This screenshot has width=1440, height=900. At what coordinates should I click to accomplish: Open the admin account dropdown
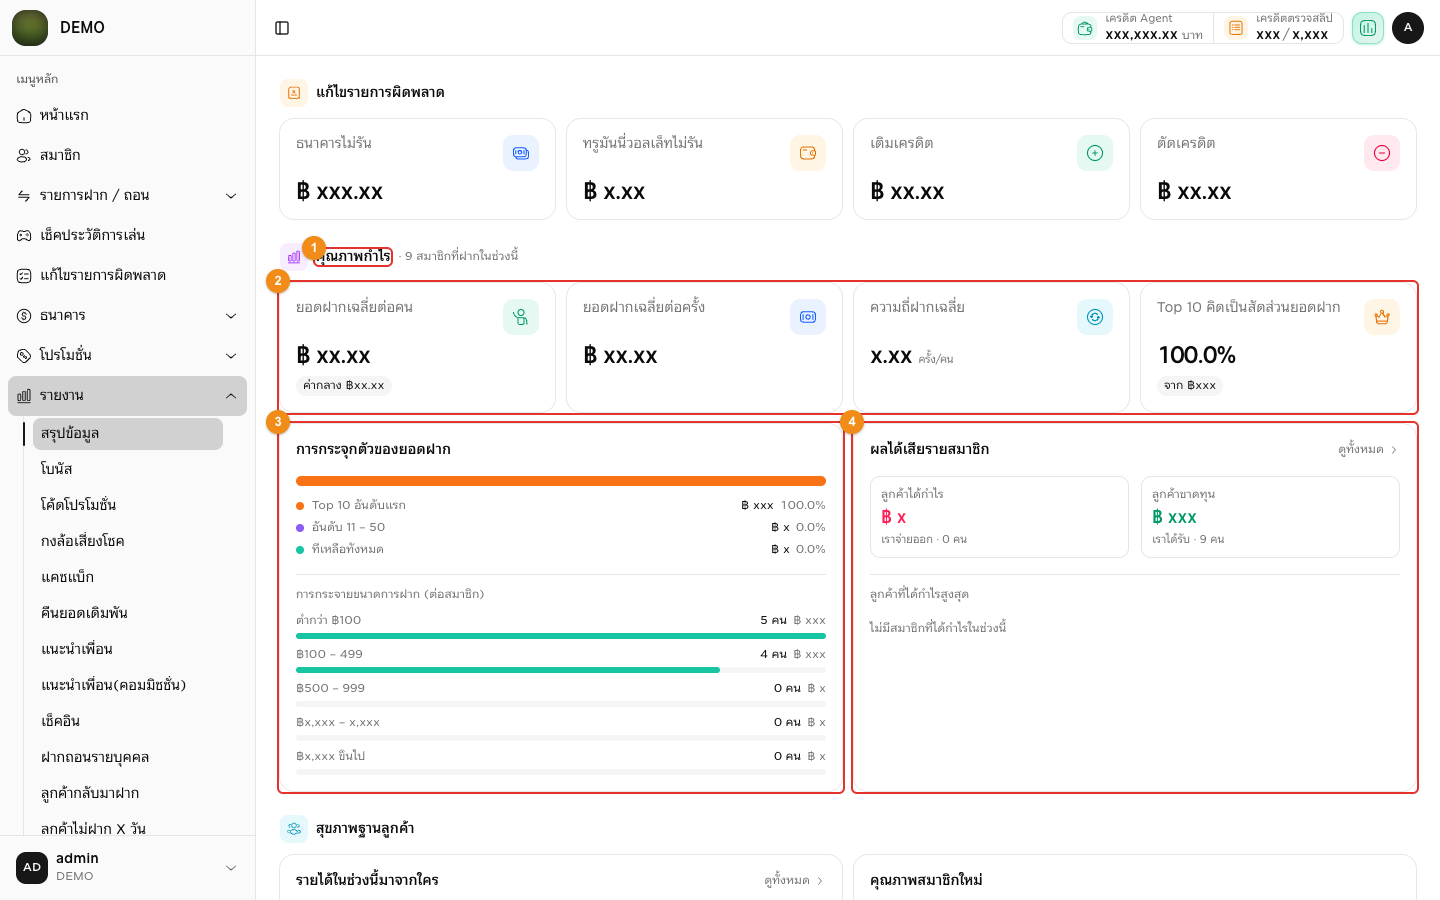tap(127, 868)
